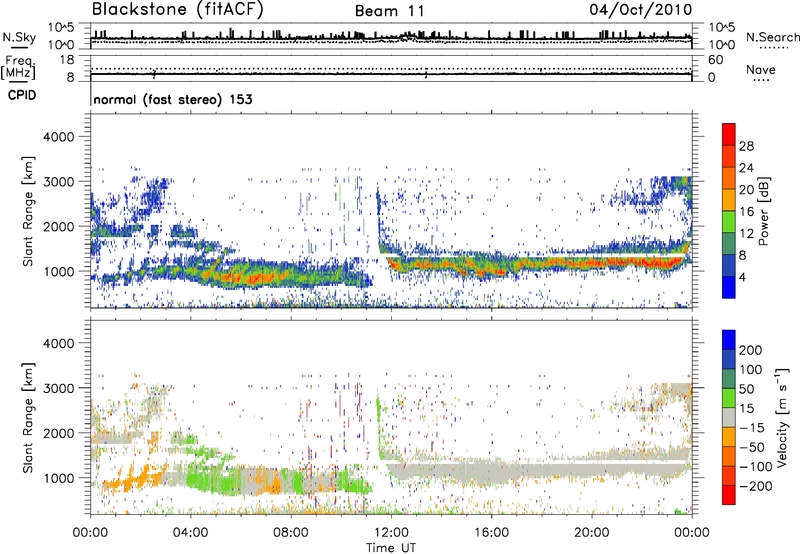Click the 'Power [dB]' colorbar label
This screenshot has height=554, width=800.
[x=763, y=211]
